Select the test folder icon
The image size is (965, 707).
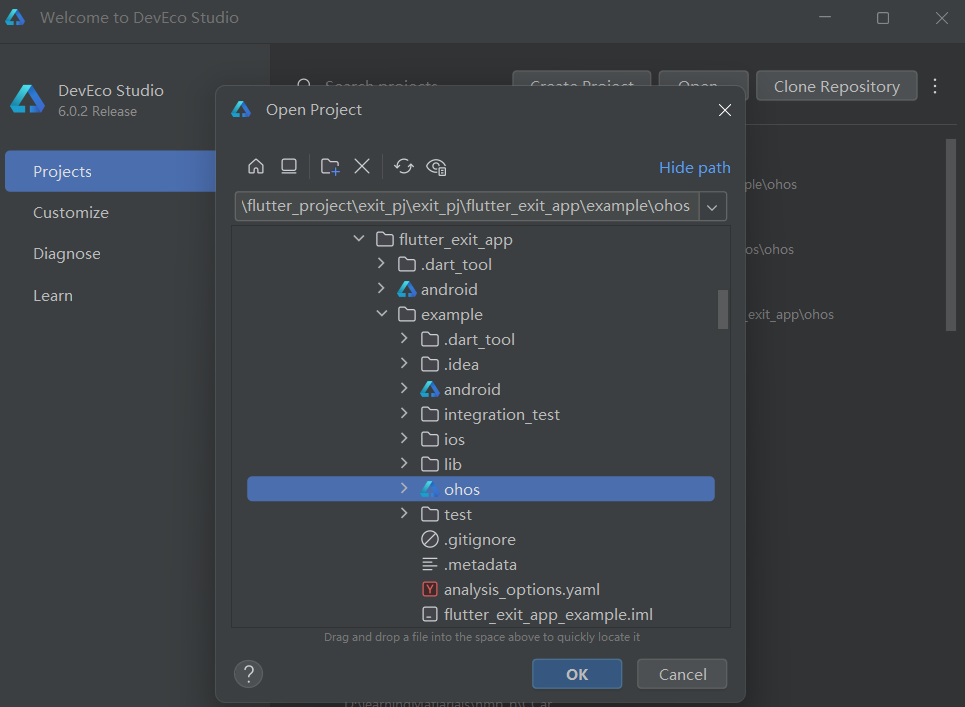coord(430,514)
